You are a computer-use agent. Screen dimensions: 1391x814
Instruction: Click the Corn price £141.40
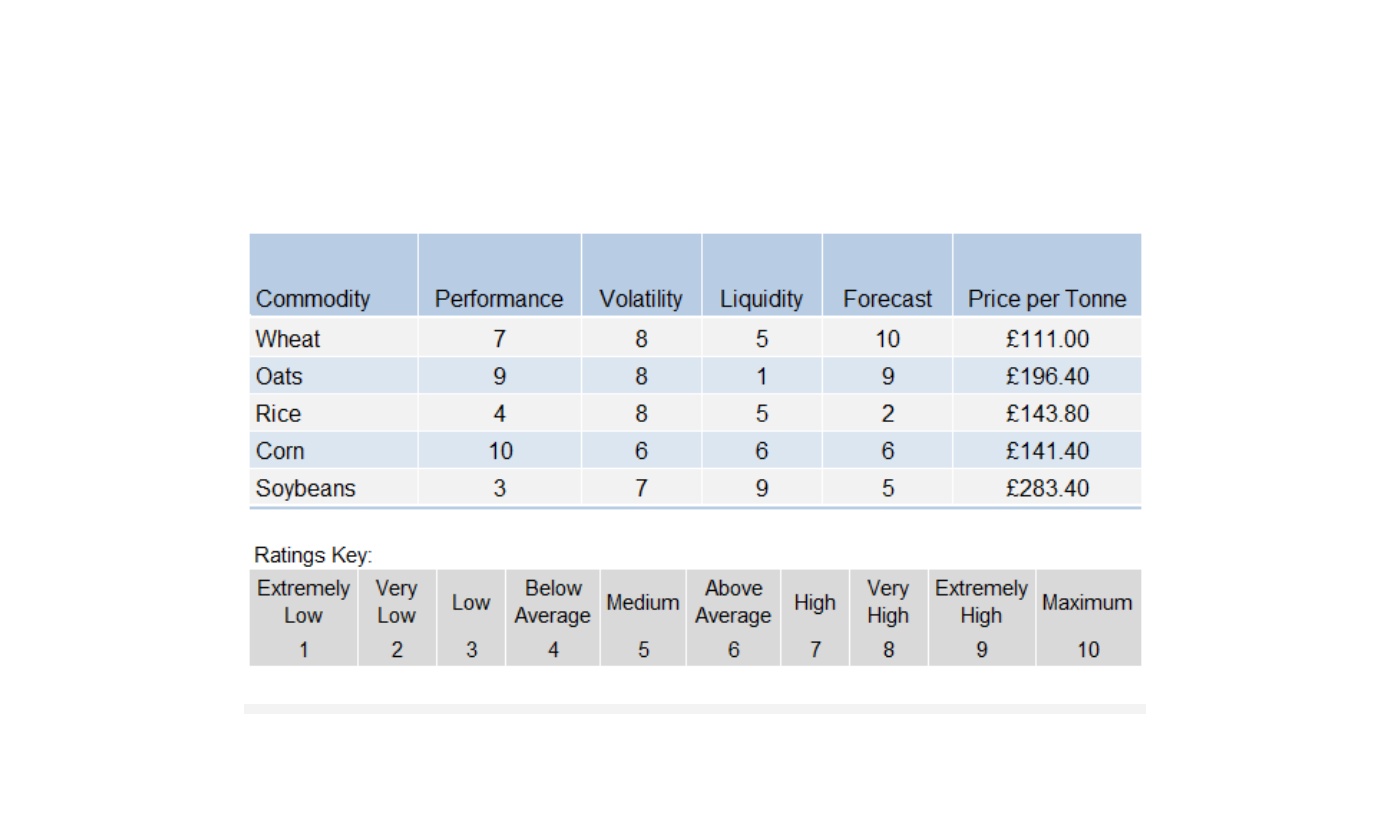click(1047, 451)
